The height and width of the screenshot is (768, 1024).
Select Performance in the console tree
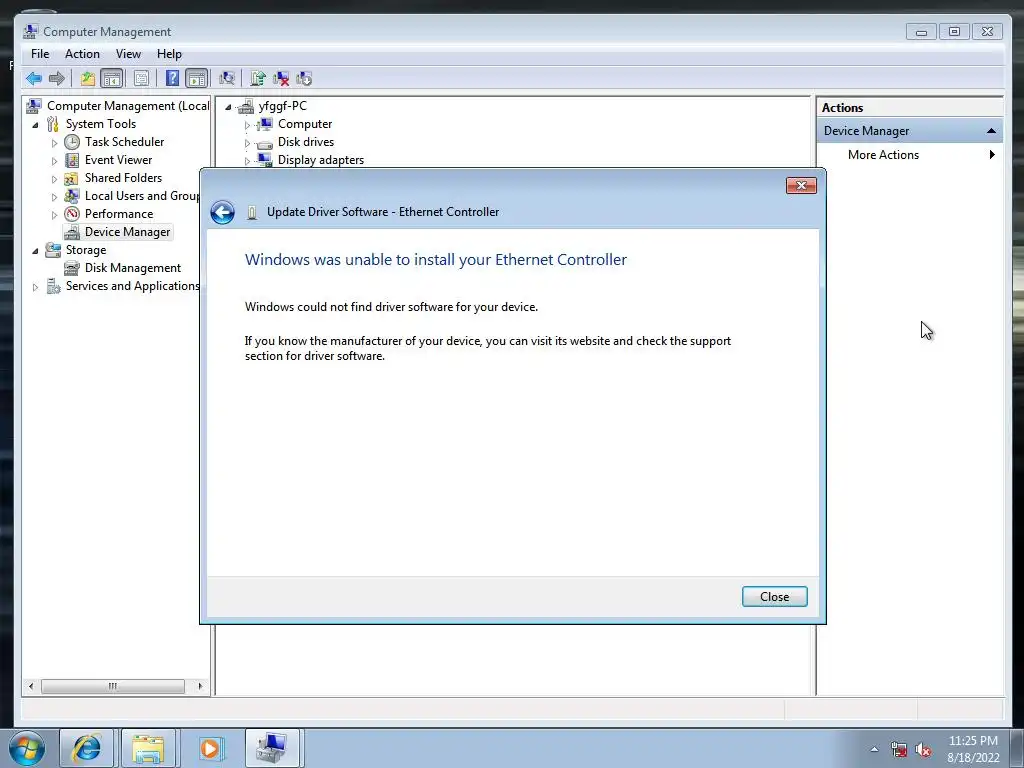119,214
